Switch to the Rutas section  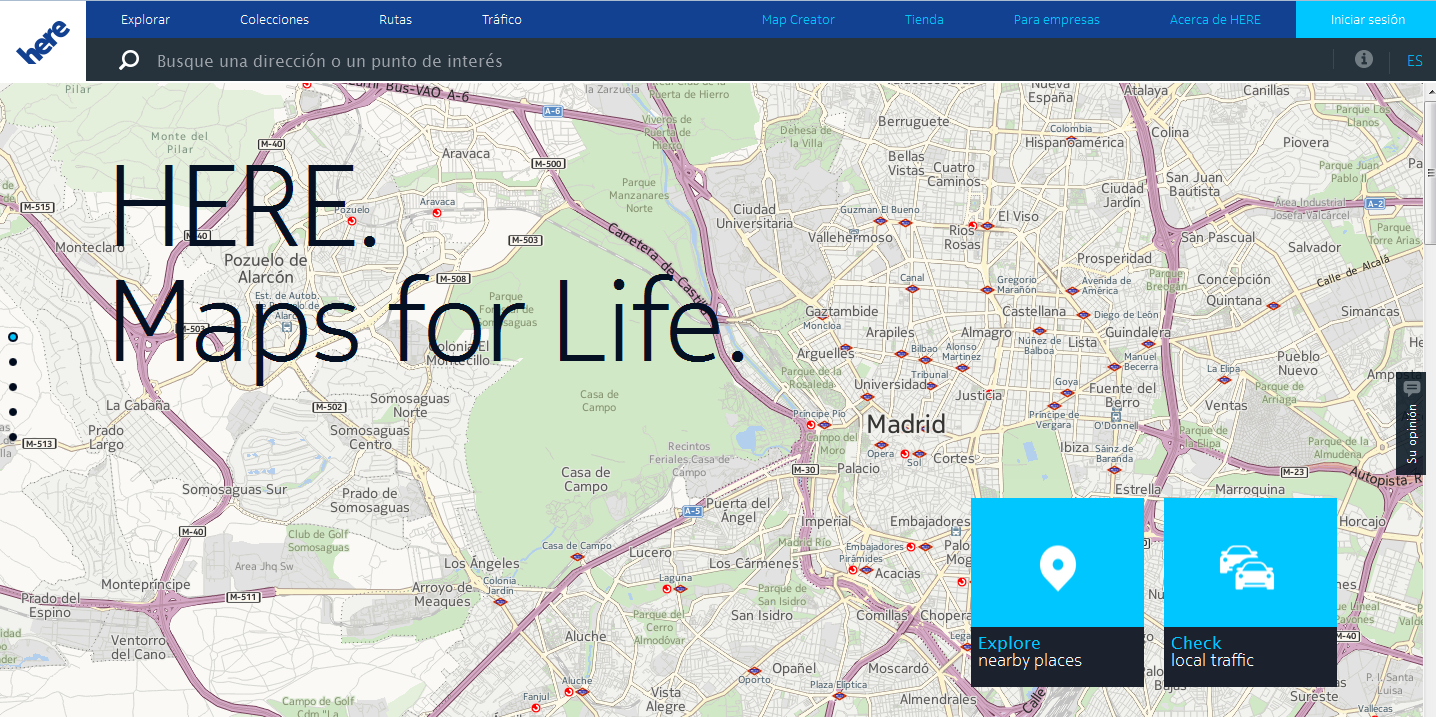click(x=395, y=20)
